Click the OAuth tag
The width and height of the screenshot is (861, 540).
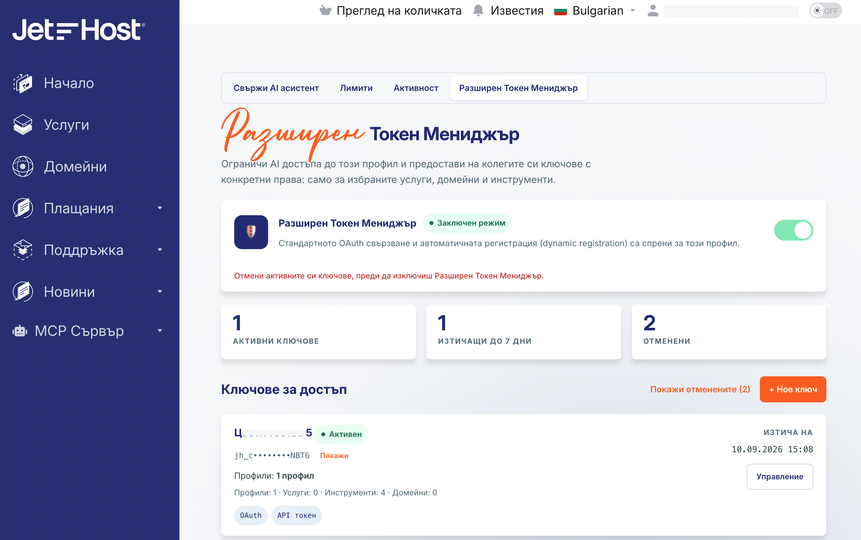tap(251, 515)
